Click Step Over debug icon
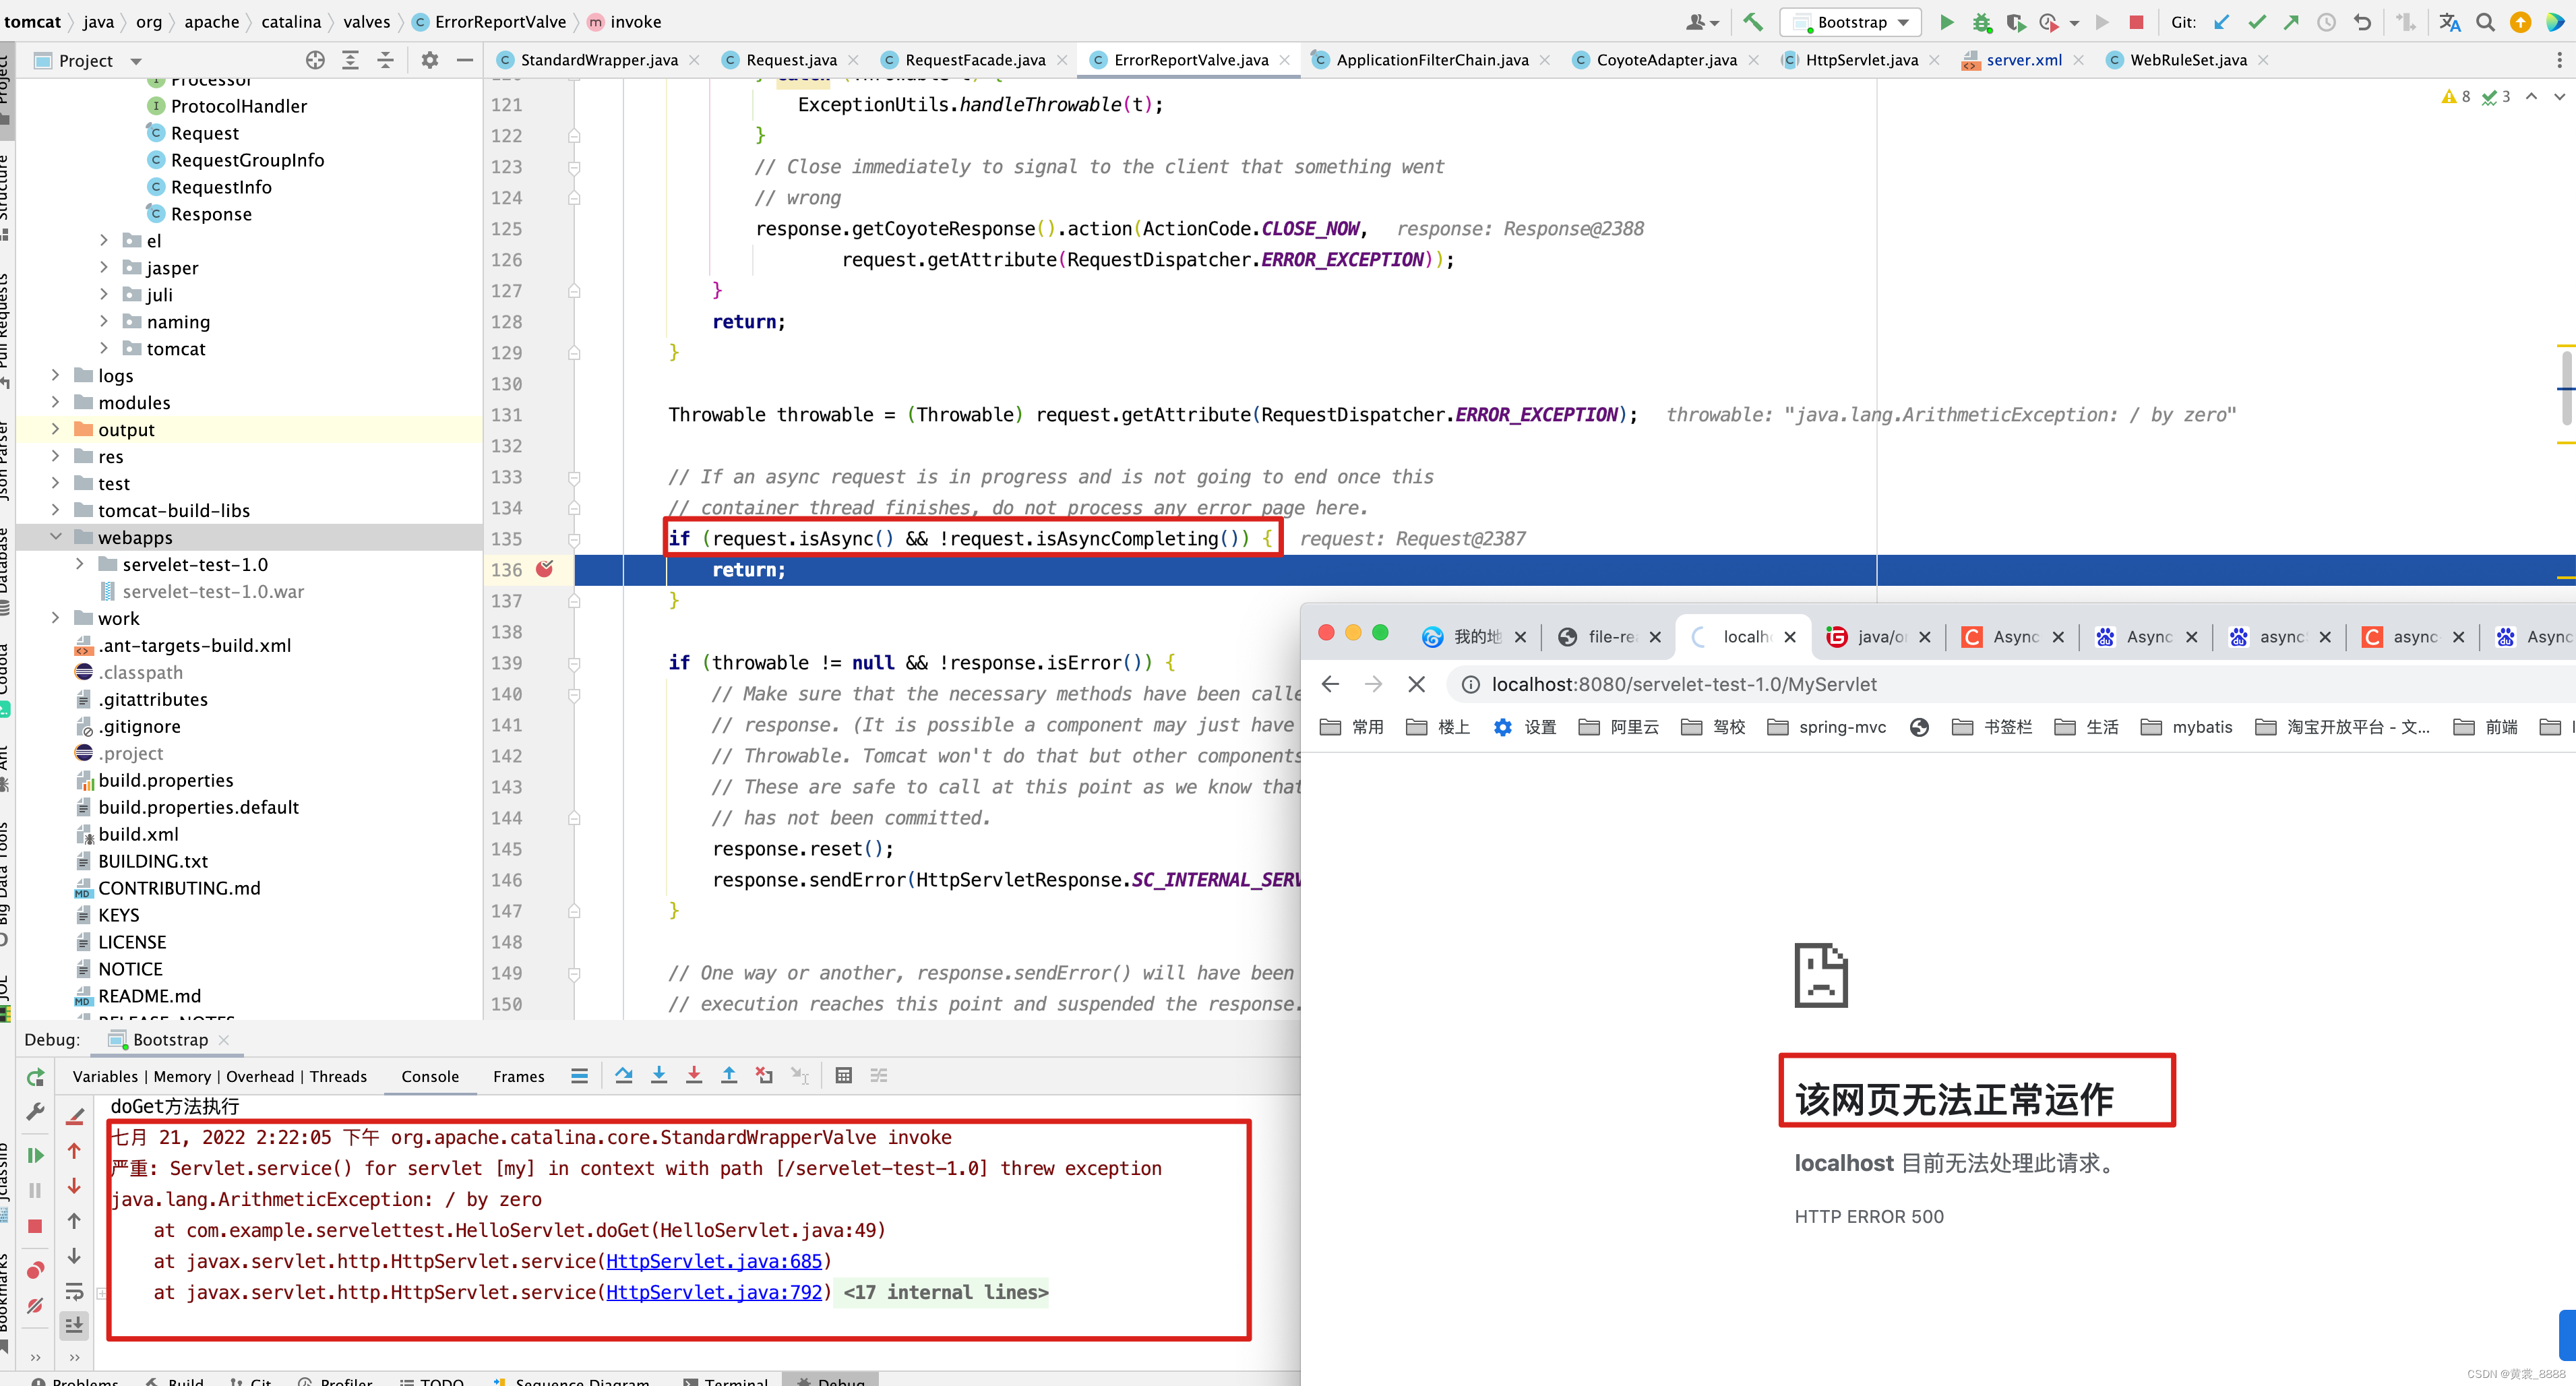 pyautogui.click(x=624, y=1075)
